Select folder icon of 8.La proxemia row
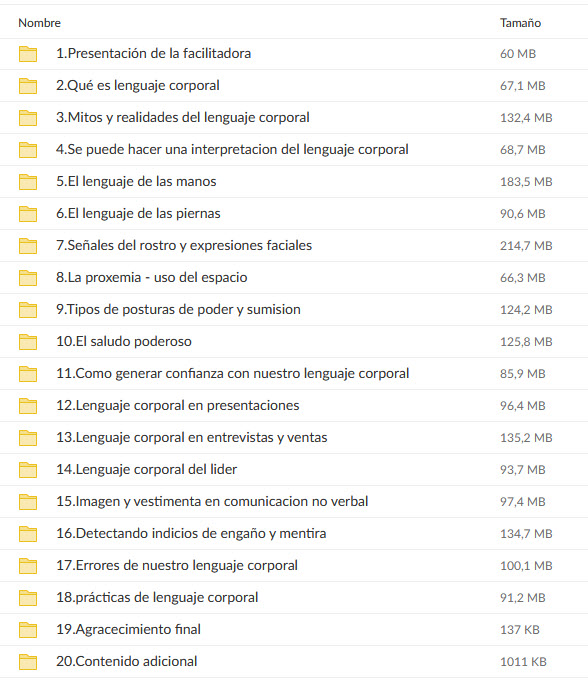 click(x=28, y=278)
